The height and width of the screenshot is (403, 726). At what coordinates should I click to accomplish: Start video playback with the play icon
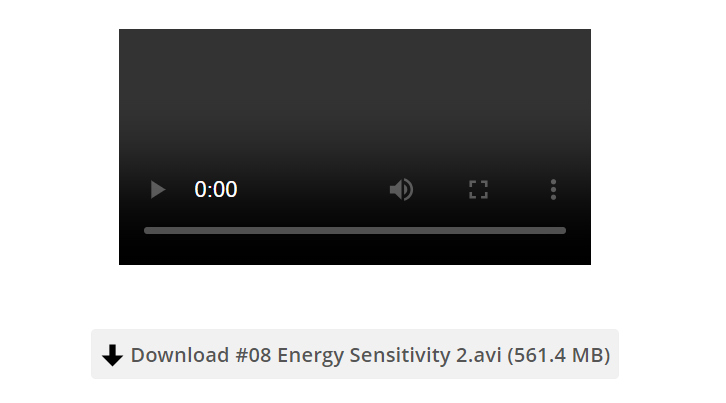[158, 189]
